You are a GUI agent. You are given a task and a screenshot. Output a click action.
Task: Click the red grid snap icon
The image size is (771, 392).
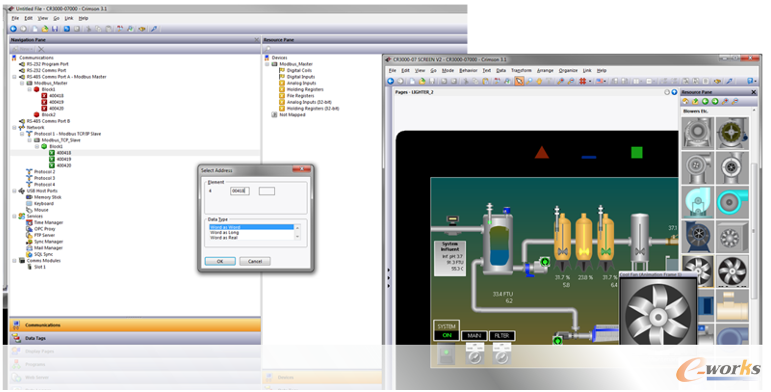pyautogui.click(x=582, y=81)
